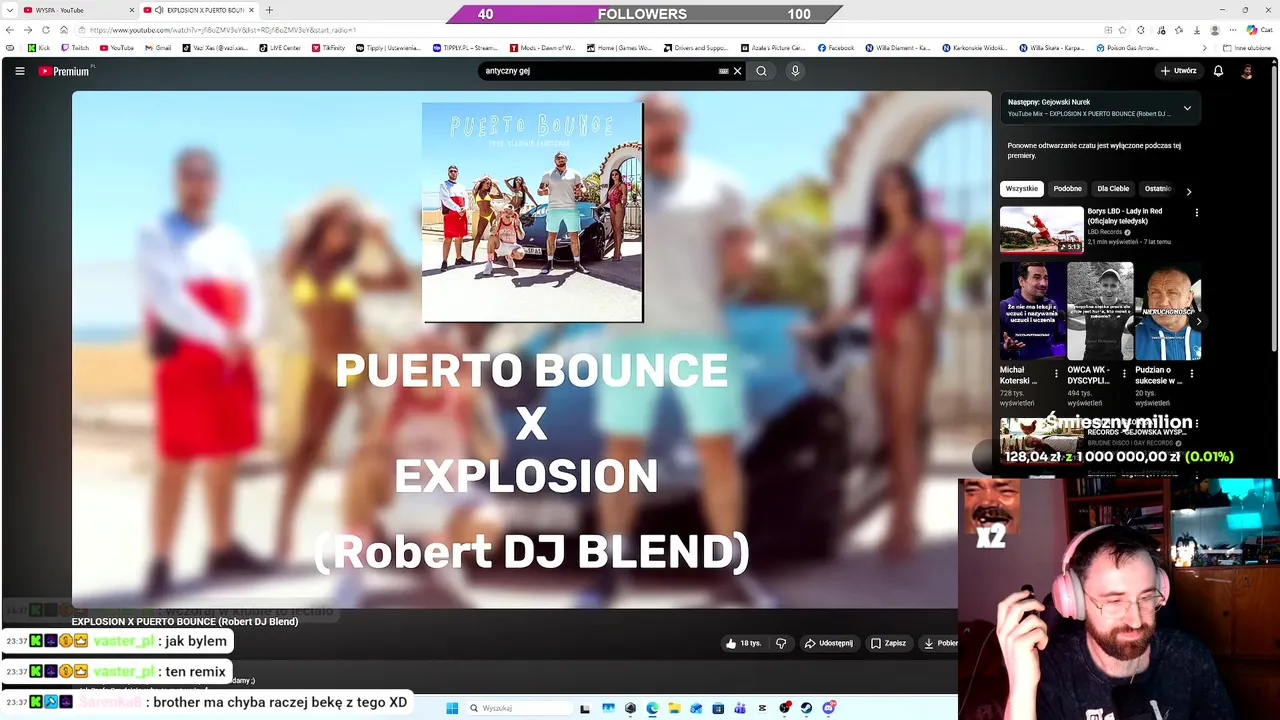Expand the 'Następny: Gejowski Nurek' playlist panel

pyautogui.click(x=1187, y=108)
